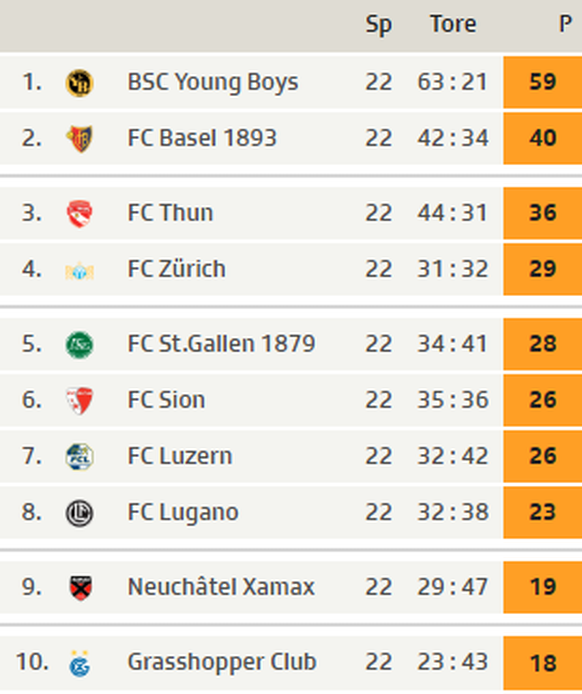This screenshot has width=582, height=694.
Task: Click the BSC Young Boys club crest
Action: pyautogui.click(x=80, y=83)
